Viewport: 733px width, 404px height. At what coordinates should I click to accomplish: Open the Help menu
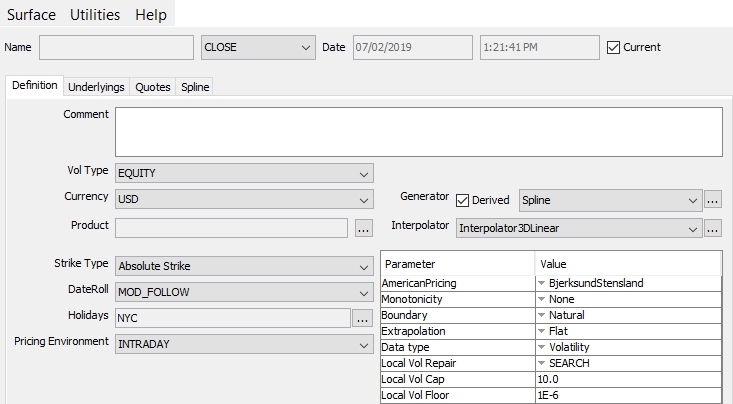click(x=151, y=14)
